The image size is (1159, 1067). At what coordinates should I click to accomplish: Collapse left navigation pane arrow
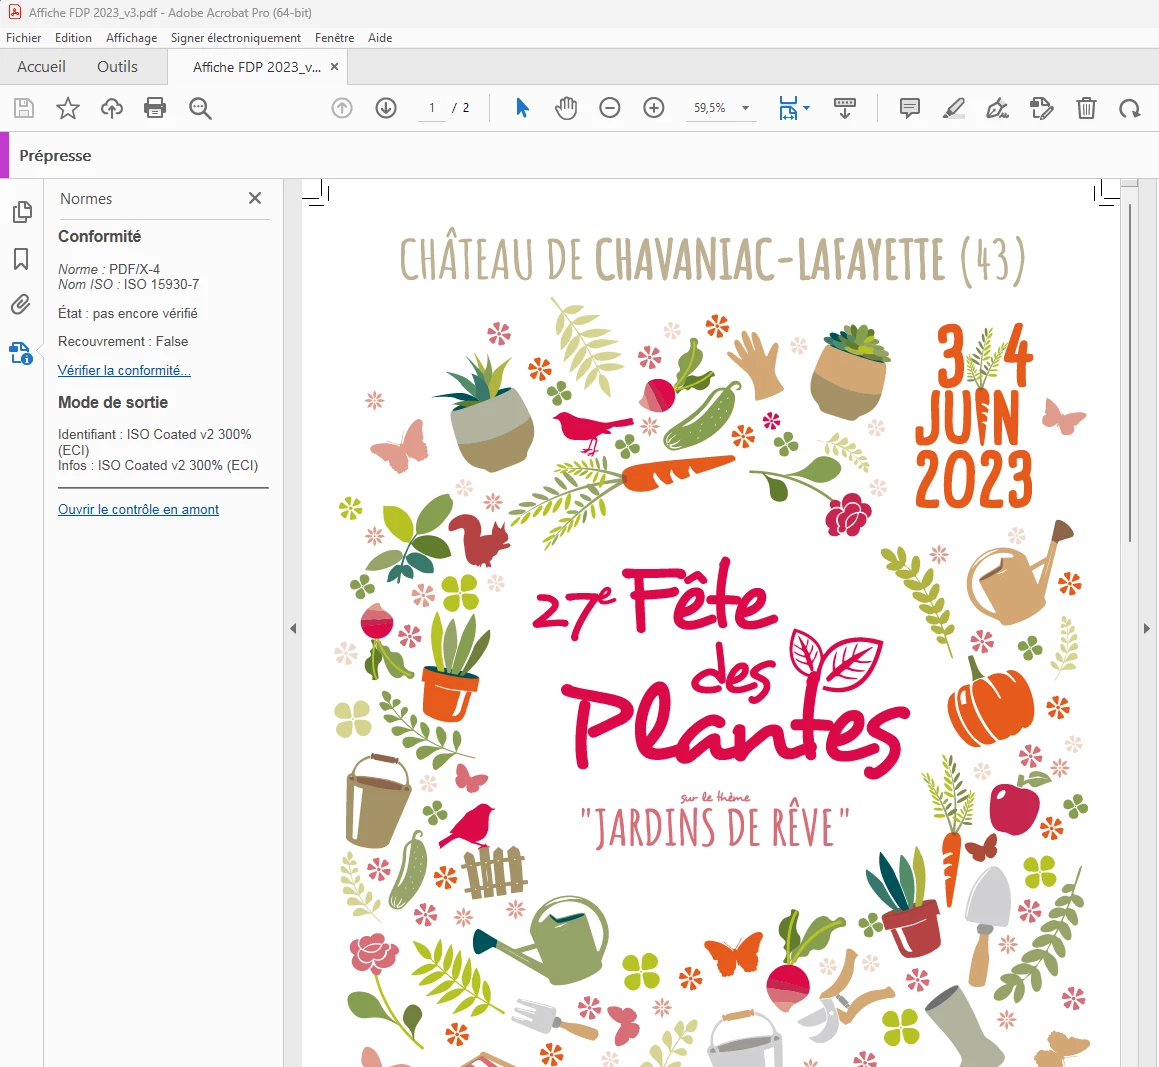[x=293, y=629]
